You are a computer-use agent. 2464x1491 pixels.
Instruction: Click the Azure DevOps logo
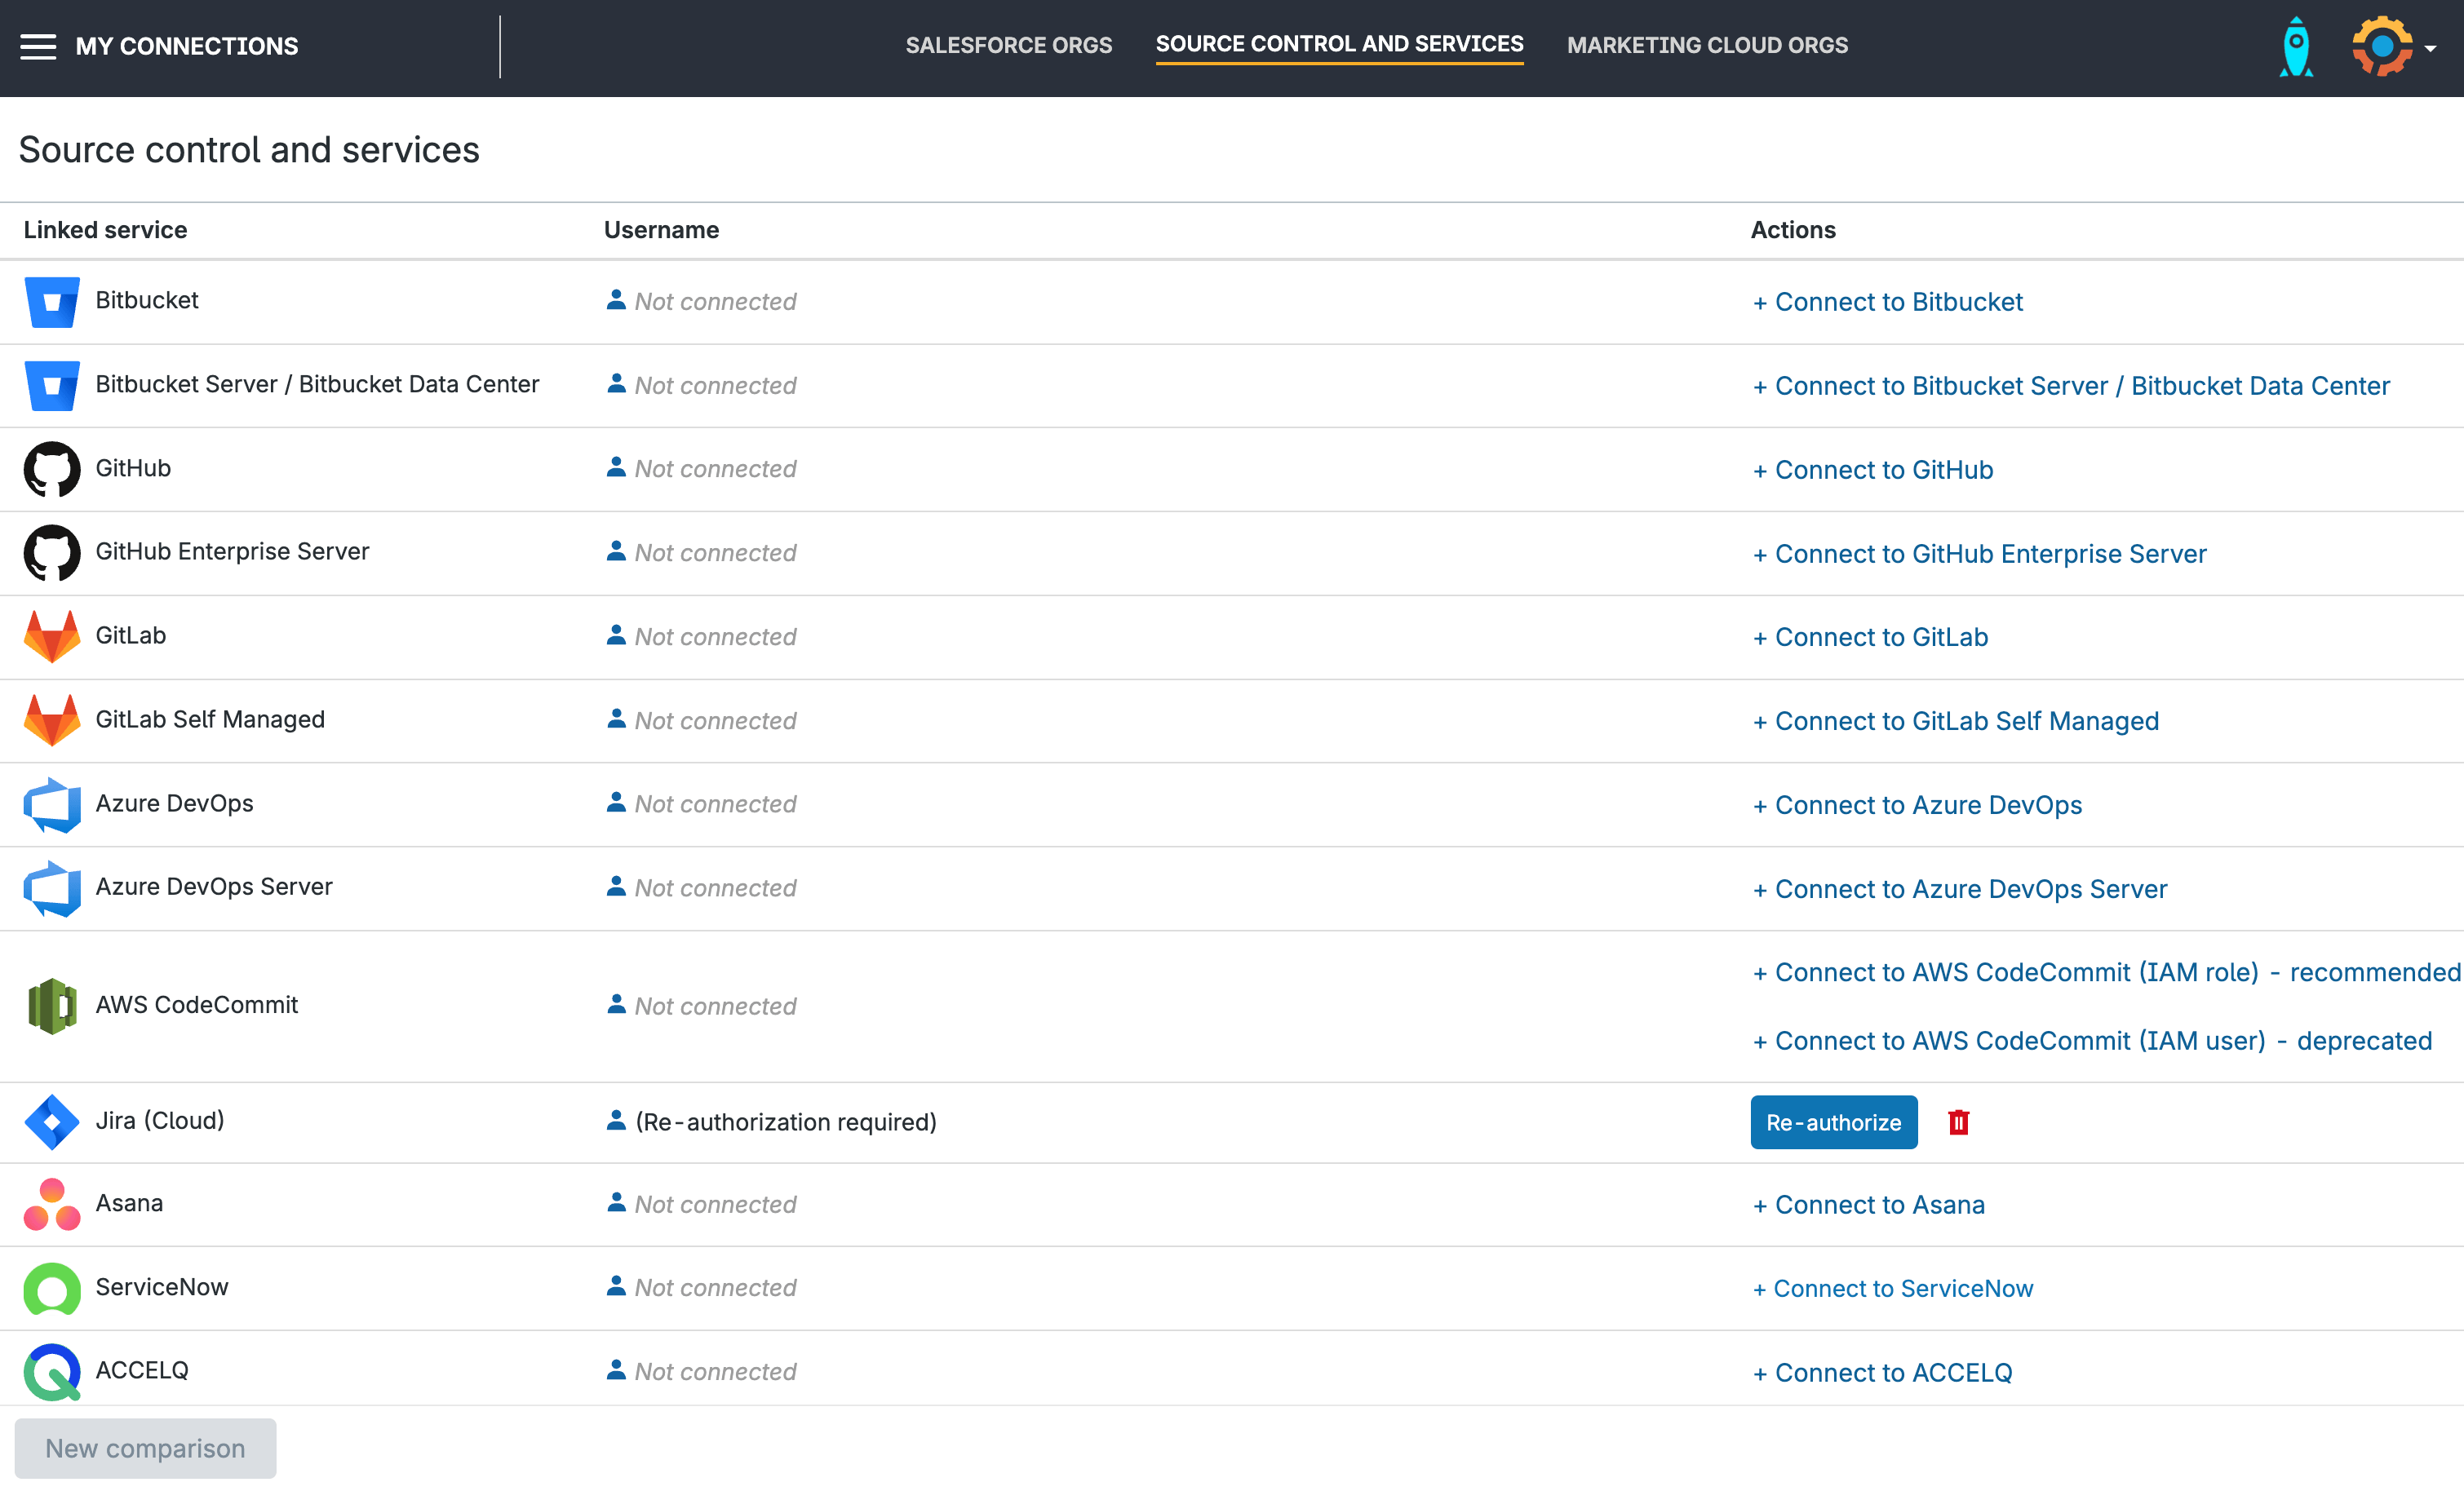tap(52, 804)
